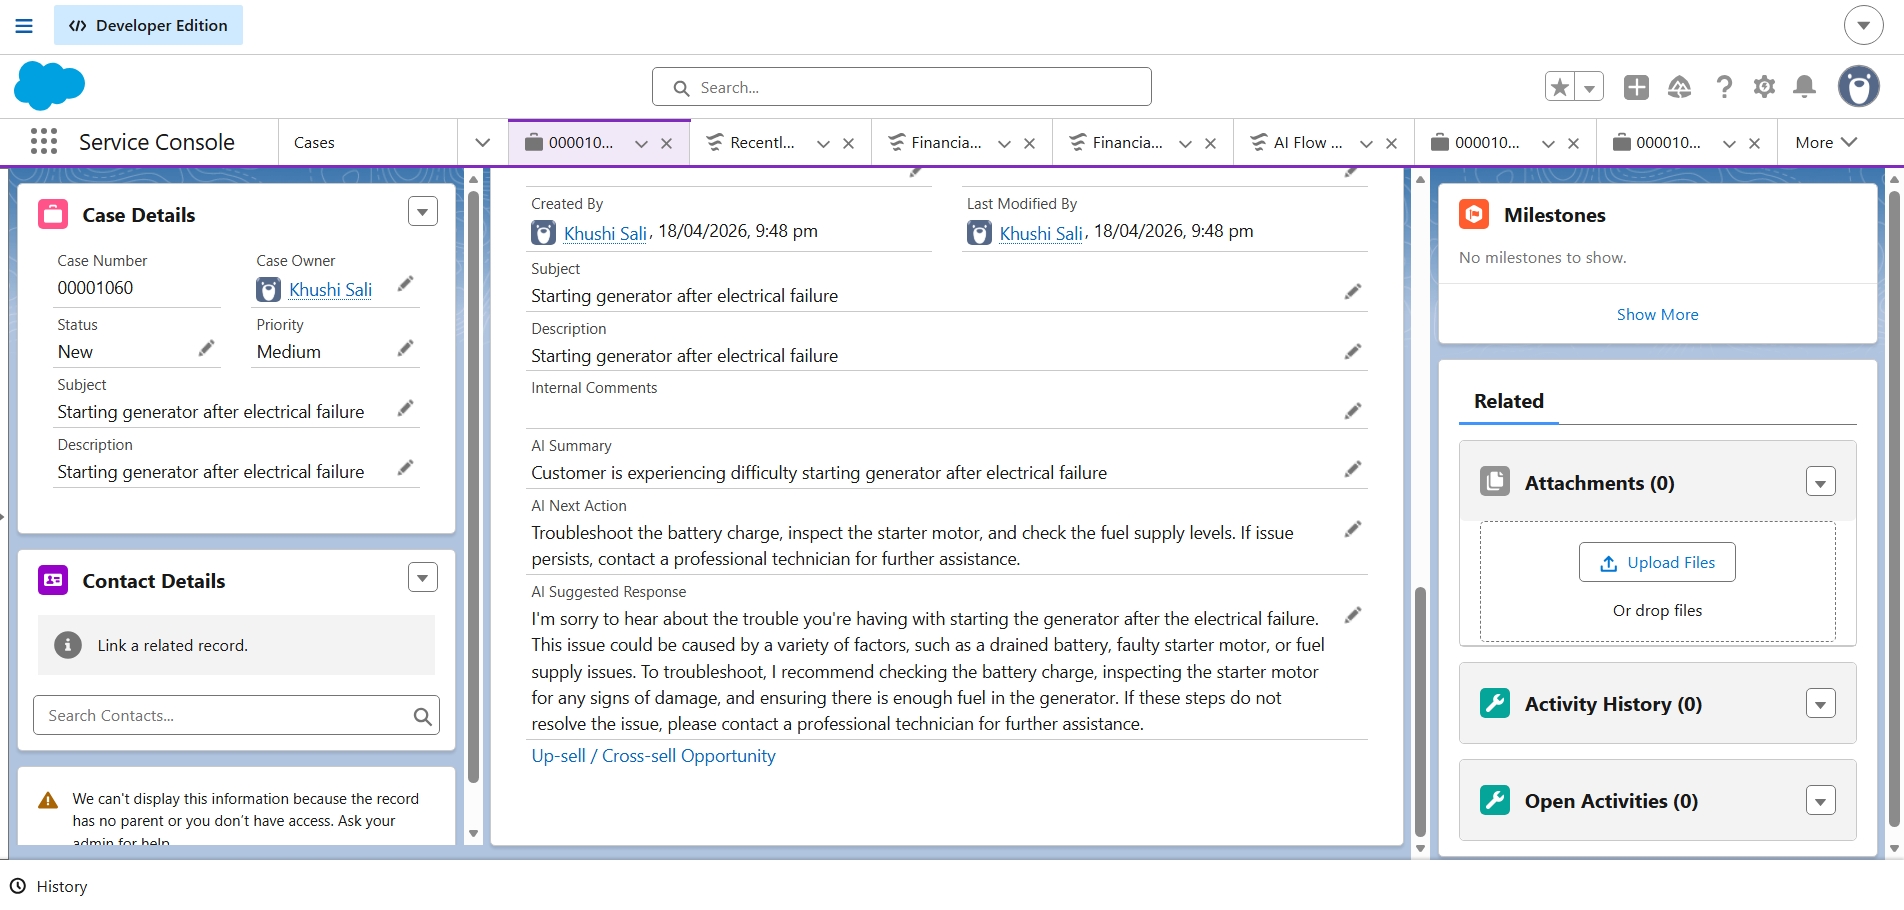The height and width of the screenshot is (910, 1904).
Task: Expand the Favorites list dropdown
Action: pos(1589,87)
